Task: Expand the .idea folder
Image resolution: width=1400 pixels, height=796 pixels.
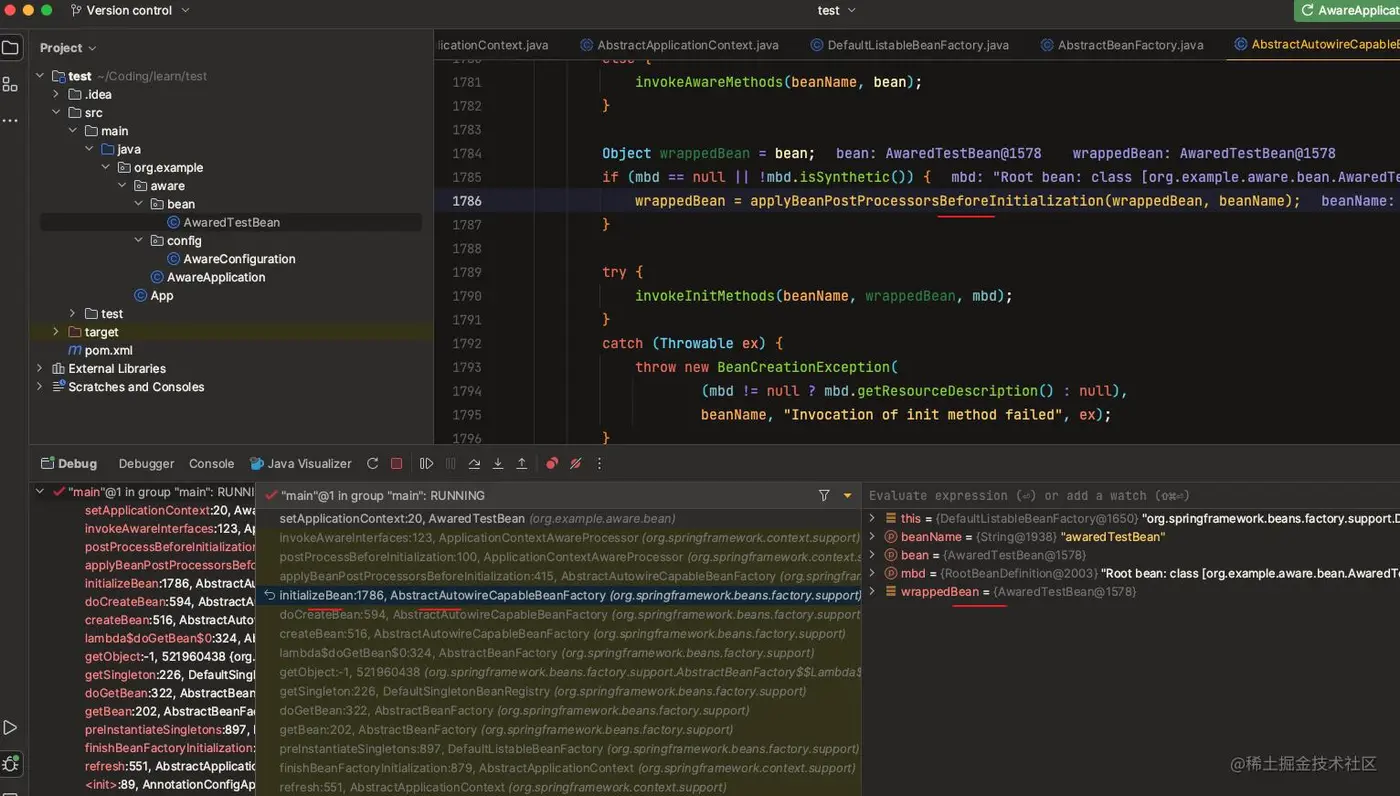Action: tap(56, 94)
